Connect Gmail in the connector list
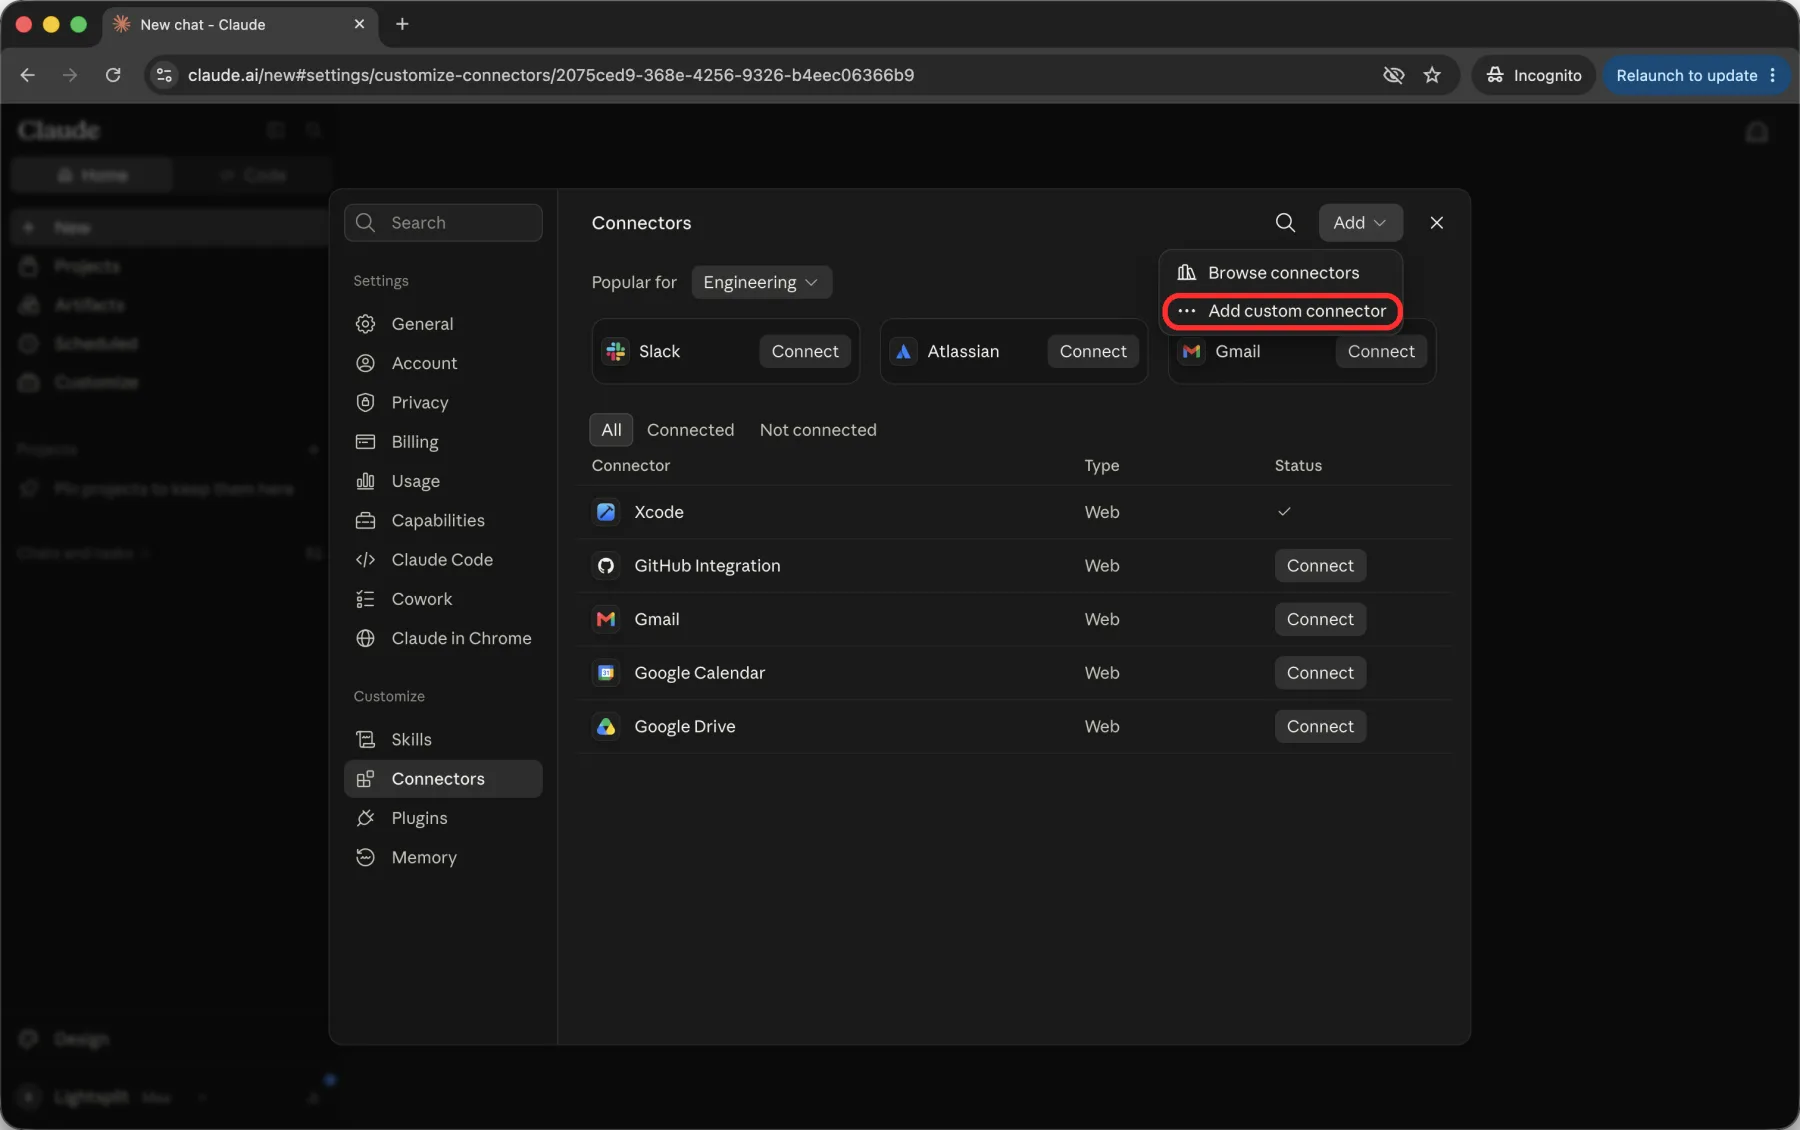 [x=1320, y=619]
